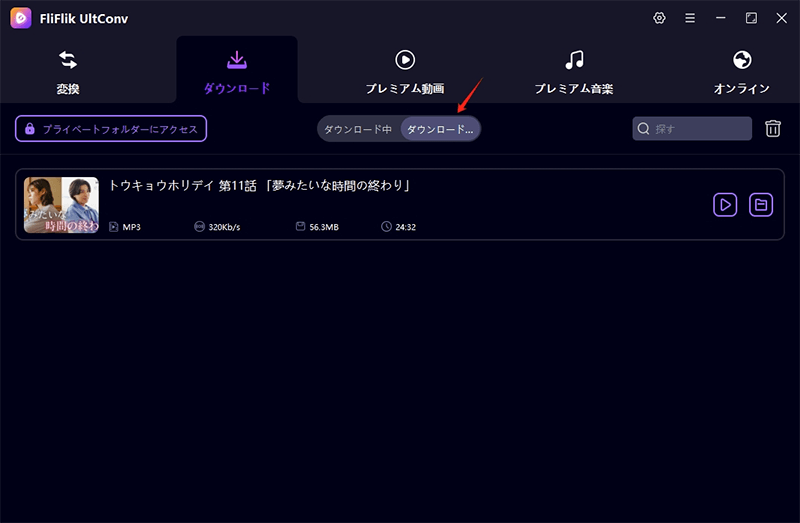Close the FliFlik UltConv window
Viewport: 800px width, 523px height.
click(781, 18)
